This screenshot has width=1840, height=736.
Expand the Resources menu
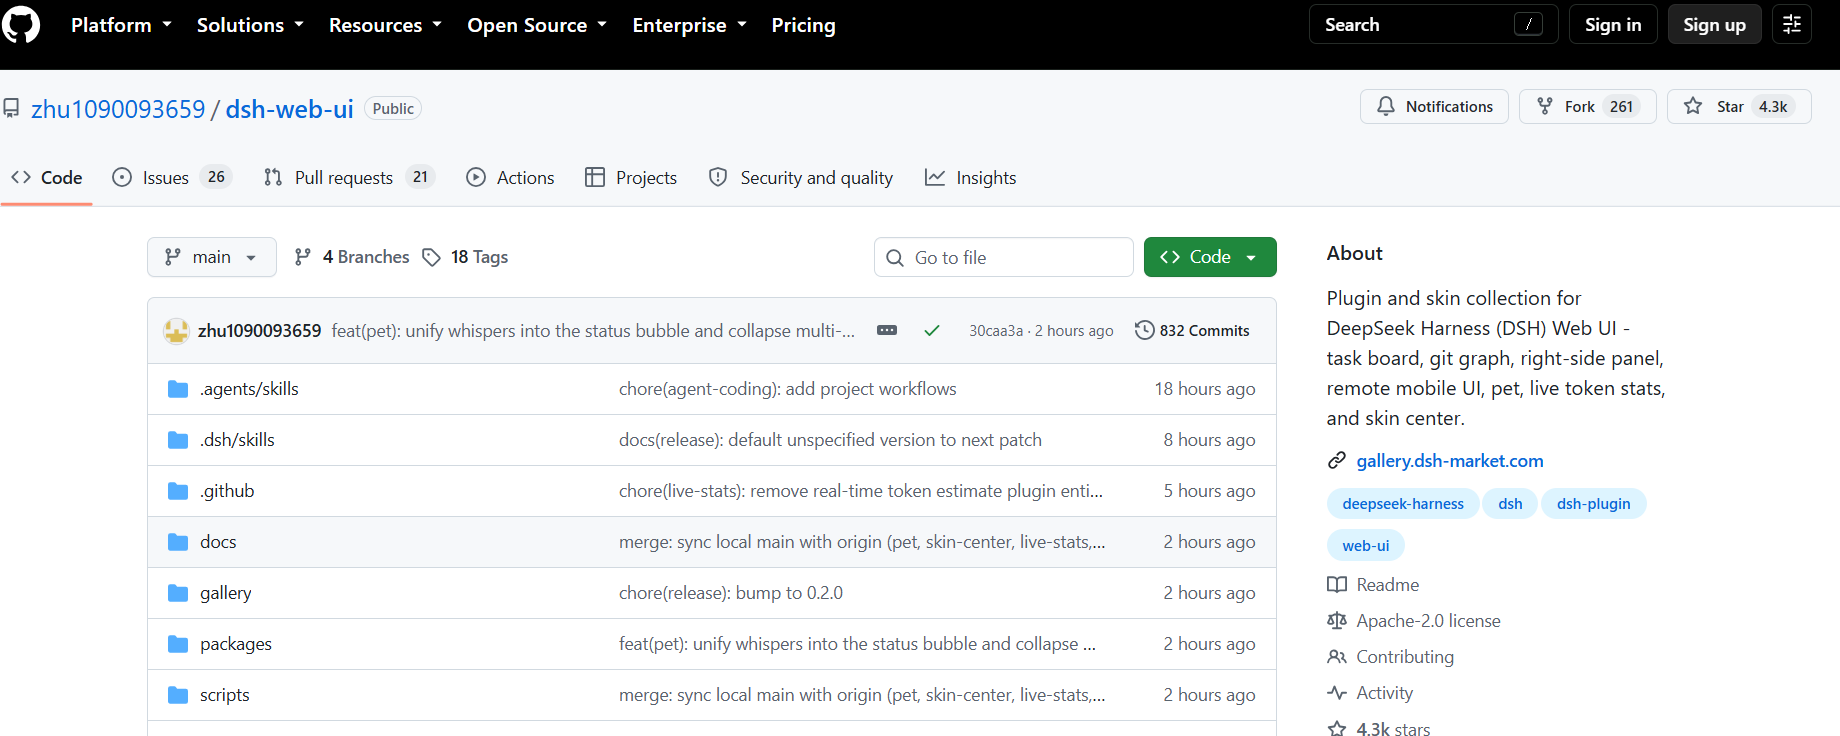[x=385, y=25]
